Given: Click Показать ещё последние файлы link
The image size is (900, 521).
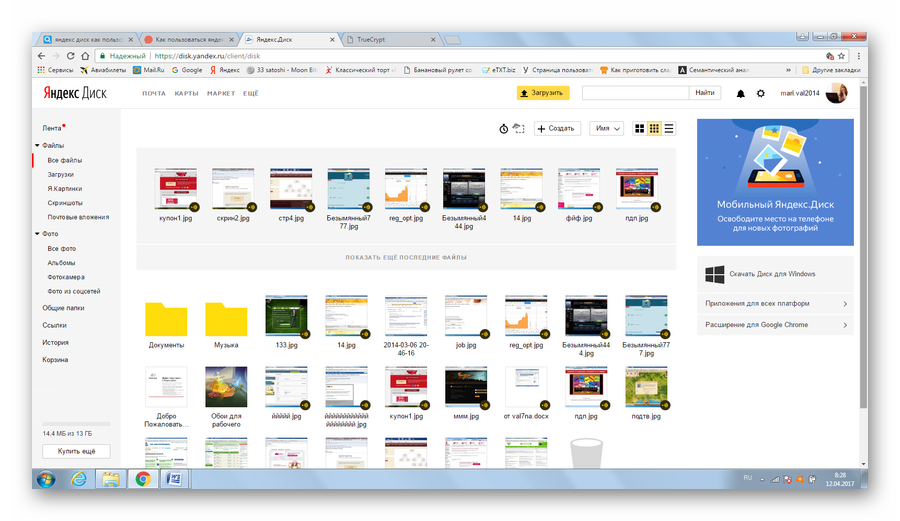Looking at the screenshot, I should [406, 257].
